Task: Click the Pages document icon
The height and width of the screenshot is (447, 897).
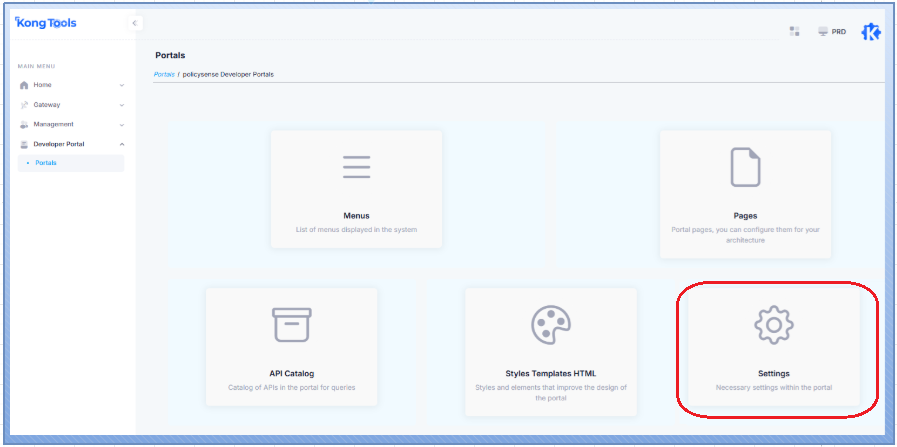Action: pyautogui.click(x=745, y=167)
